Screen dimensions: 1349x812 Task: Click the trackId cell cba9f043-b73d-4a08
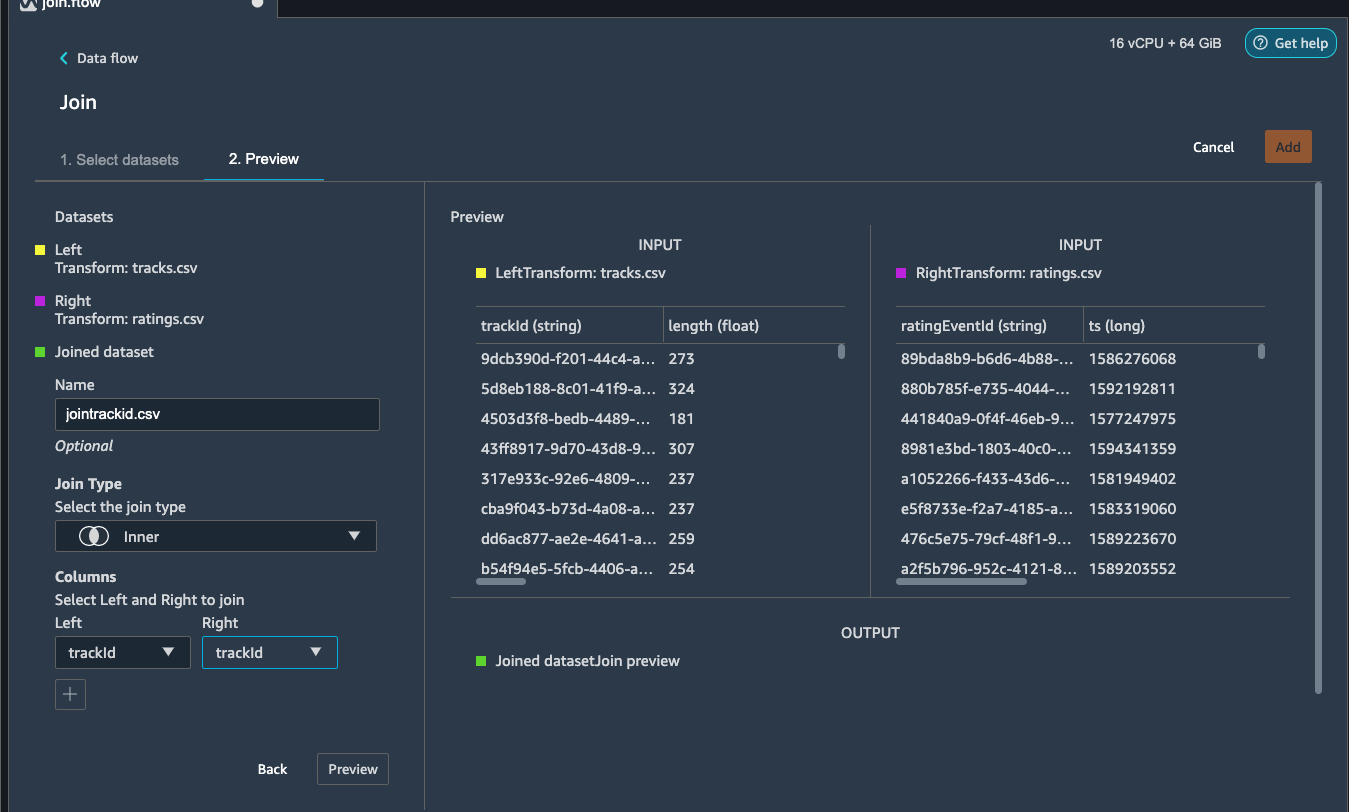click(x=569, y=508)
